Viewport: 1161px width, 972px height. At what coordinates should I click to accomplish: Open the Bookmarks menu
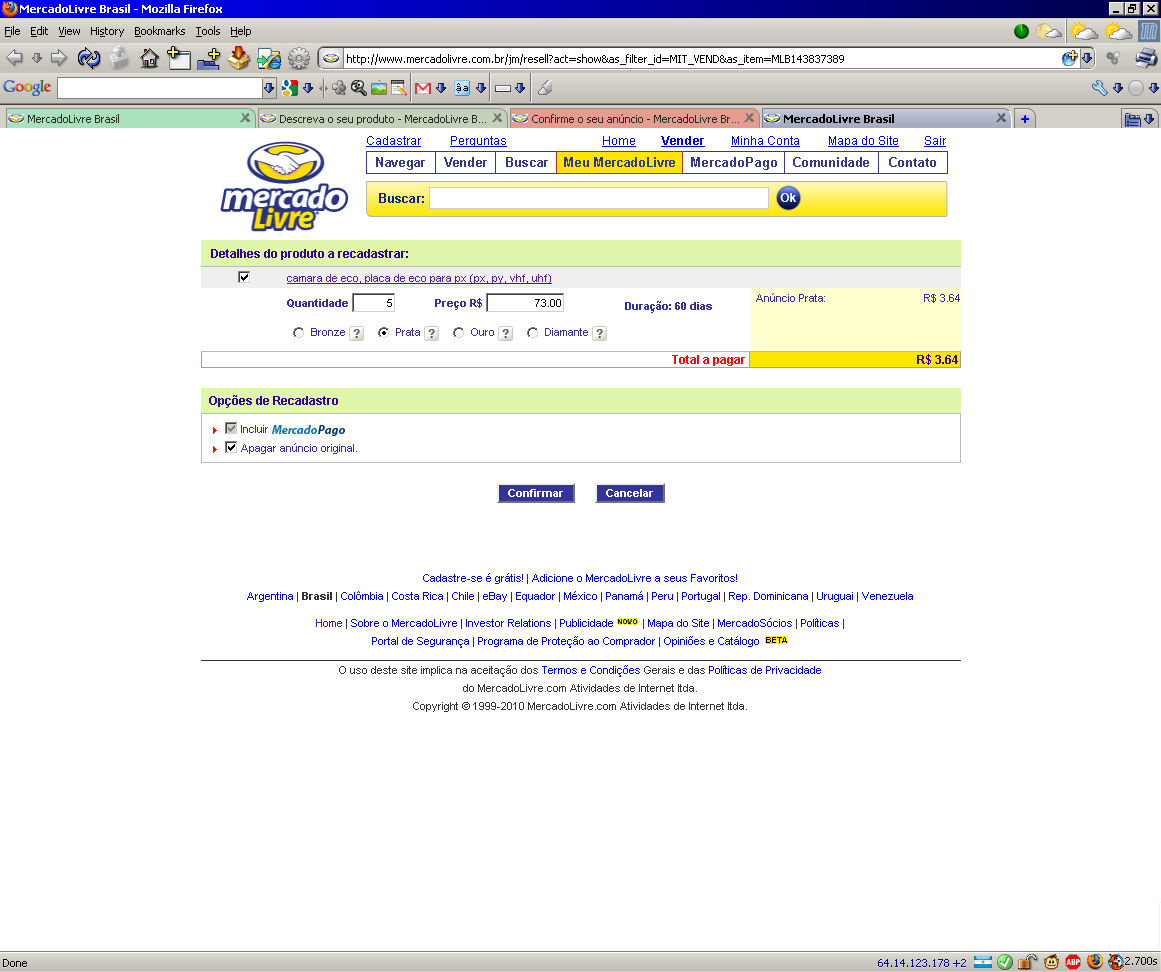(x=159, y=31)
